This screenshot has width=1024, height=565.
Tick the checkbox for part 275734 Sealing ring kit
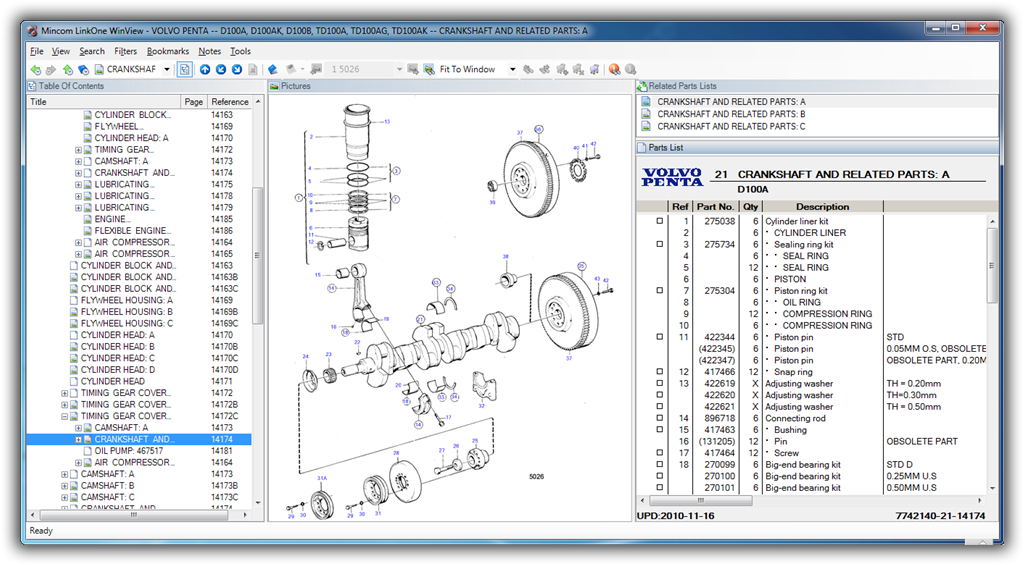(660, 244)
